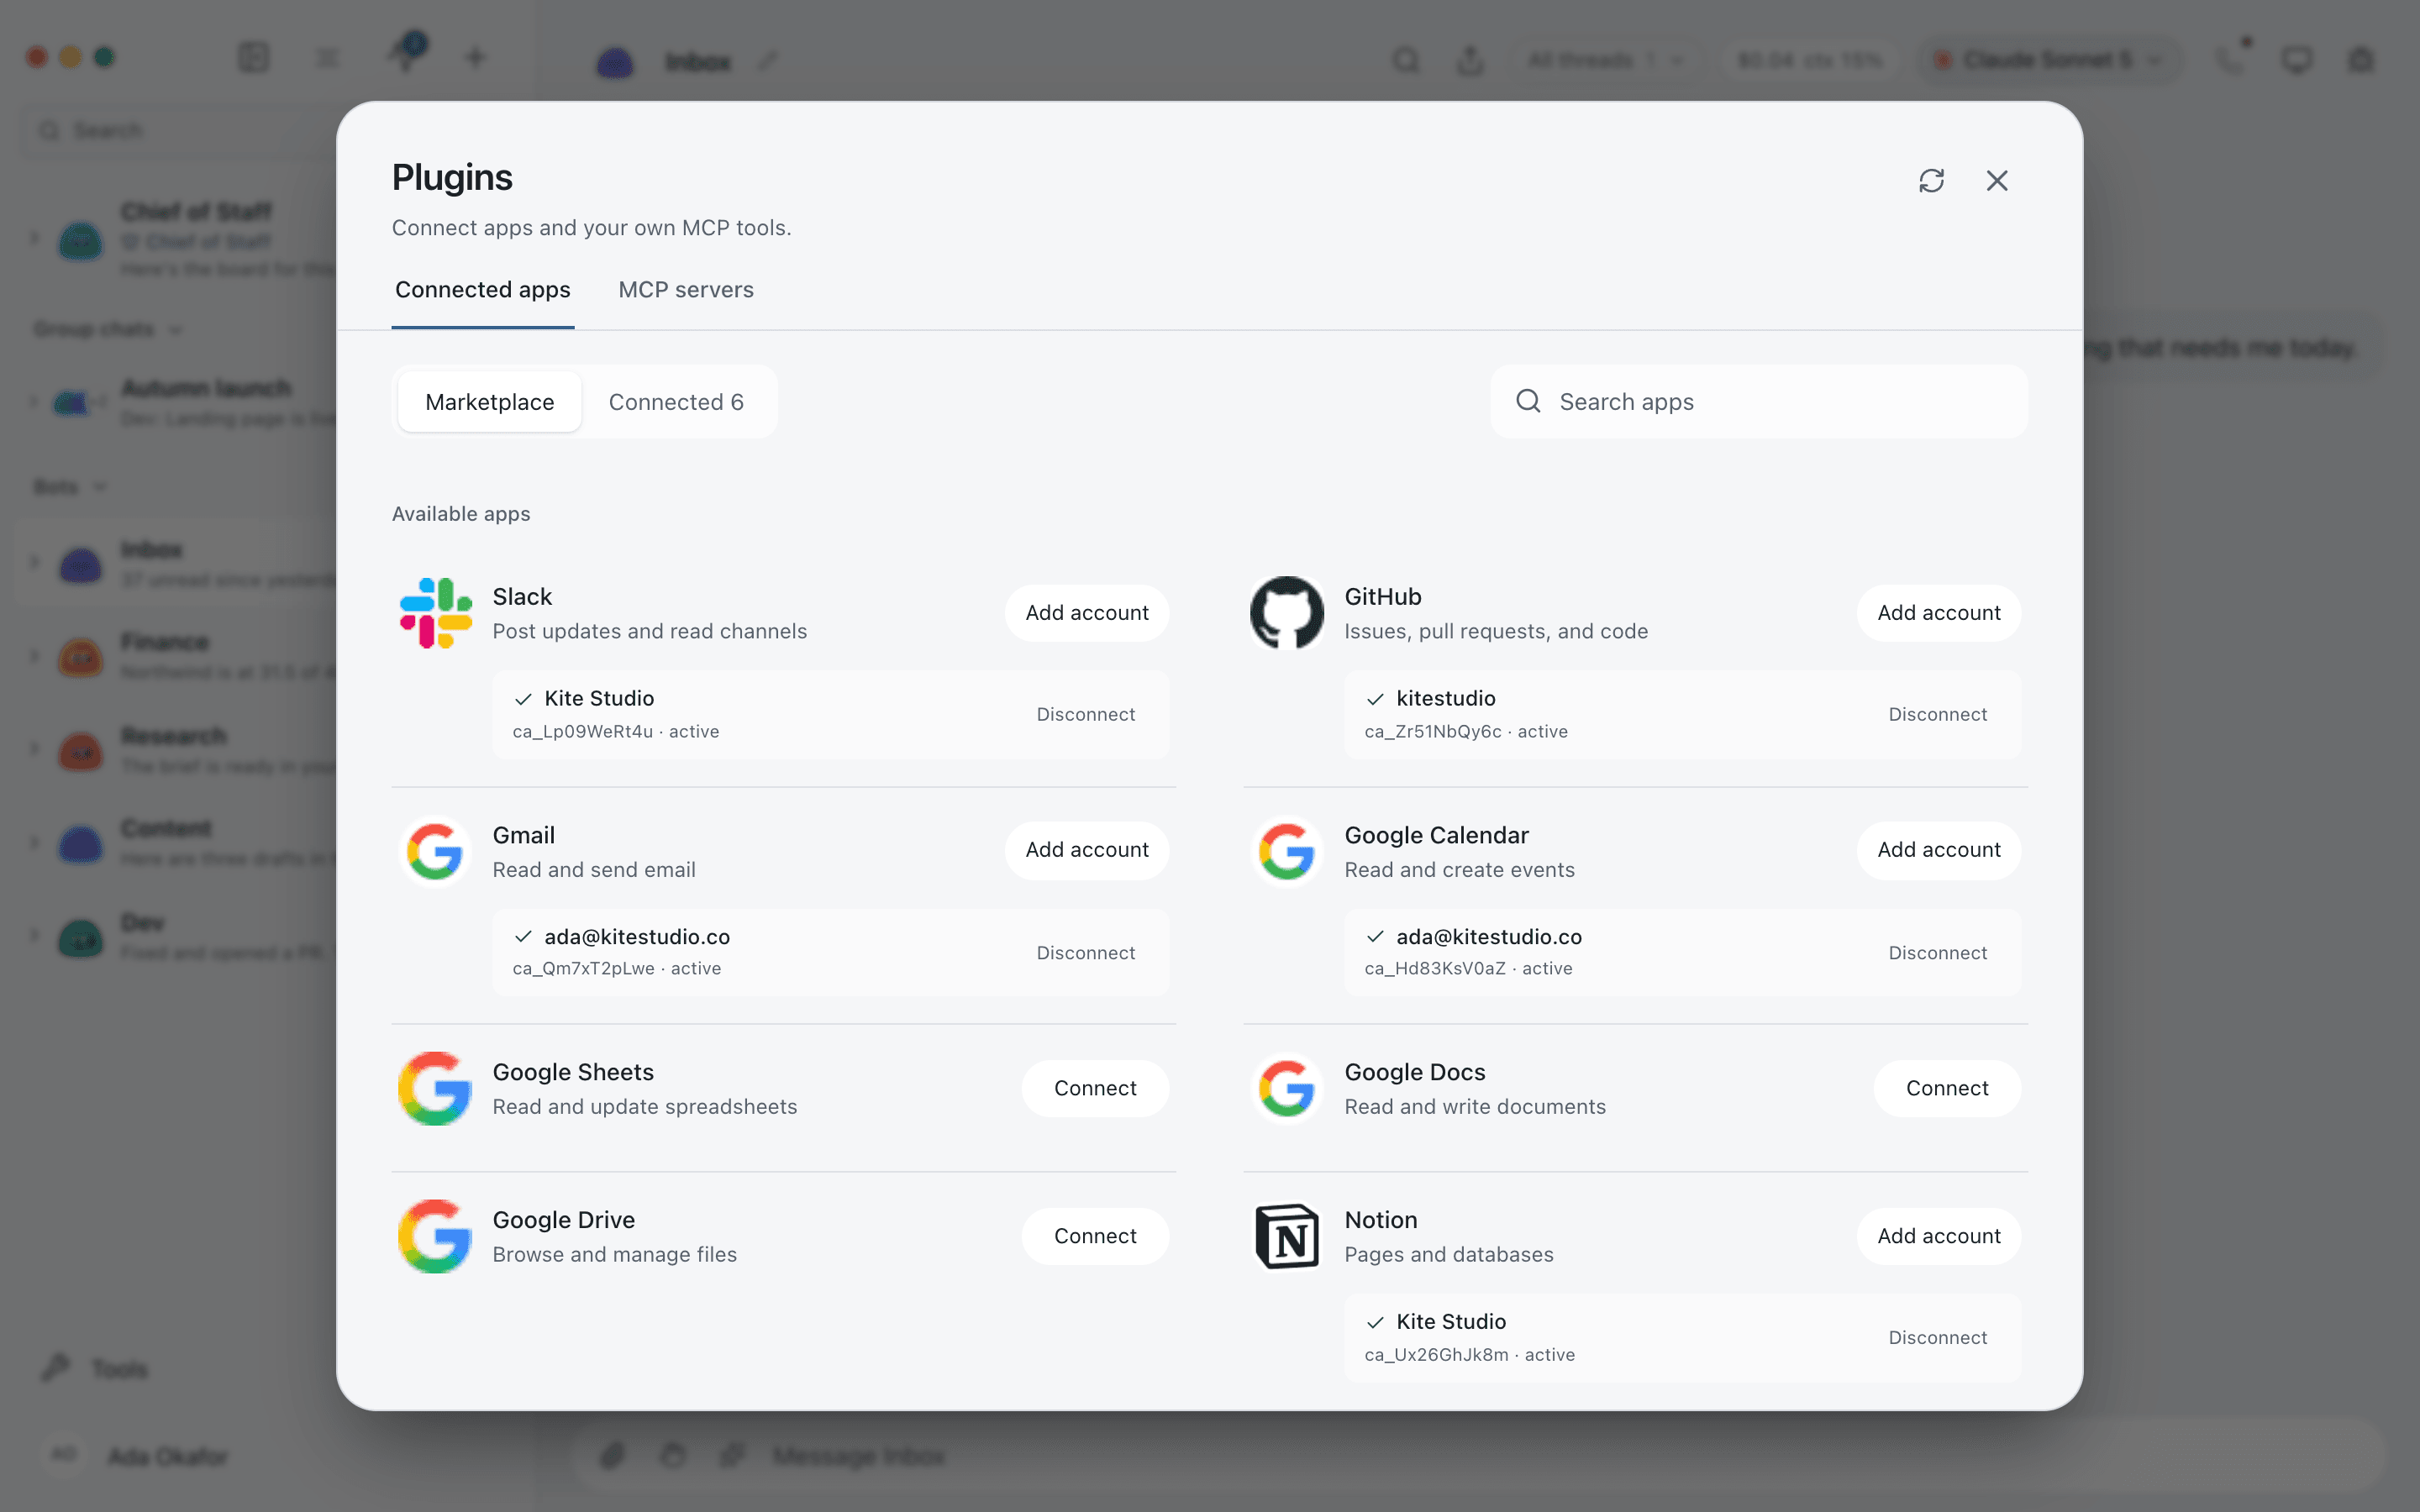Click the 'ca_Lp09WeRt4u · active' connection ID
This screenshot has height=1512, width=2420.
point(616,732)
